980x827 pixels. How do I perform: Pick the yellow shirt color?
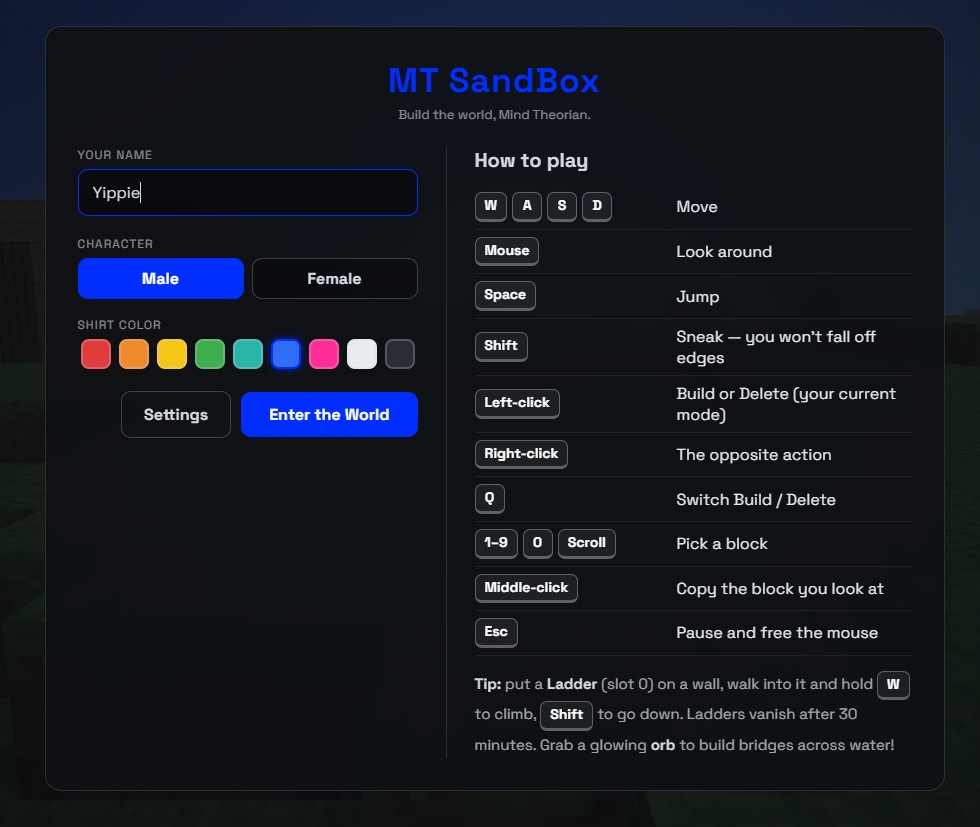pyautogui.click(x=172, y=354)
